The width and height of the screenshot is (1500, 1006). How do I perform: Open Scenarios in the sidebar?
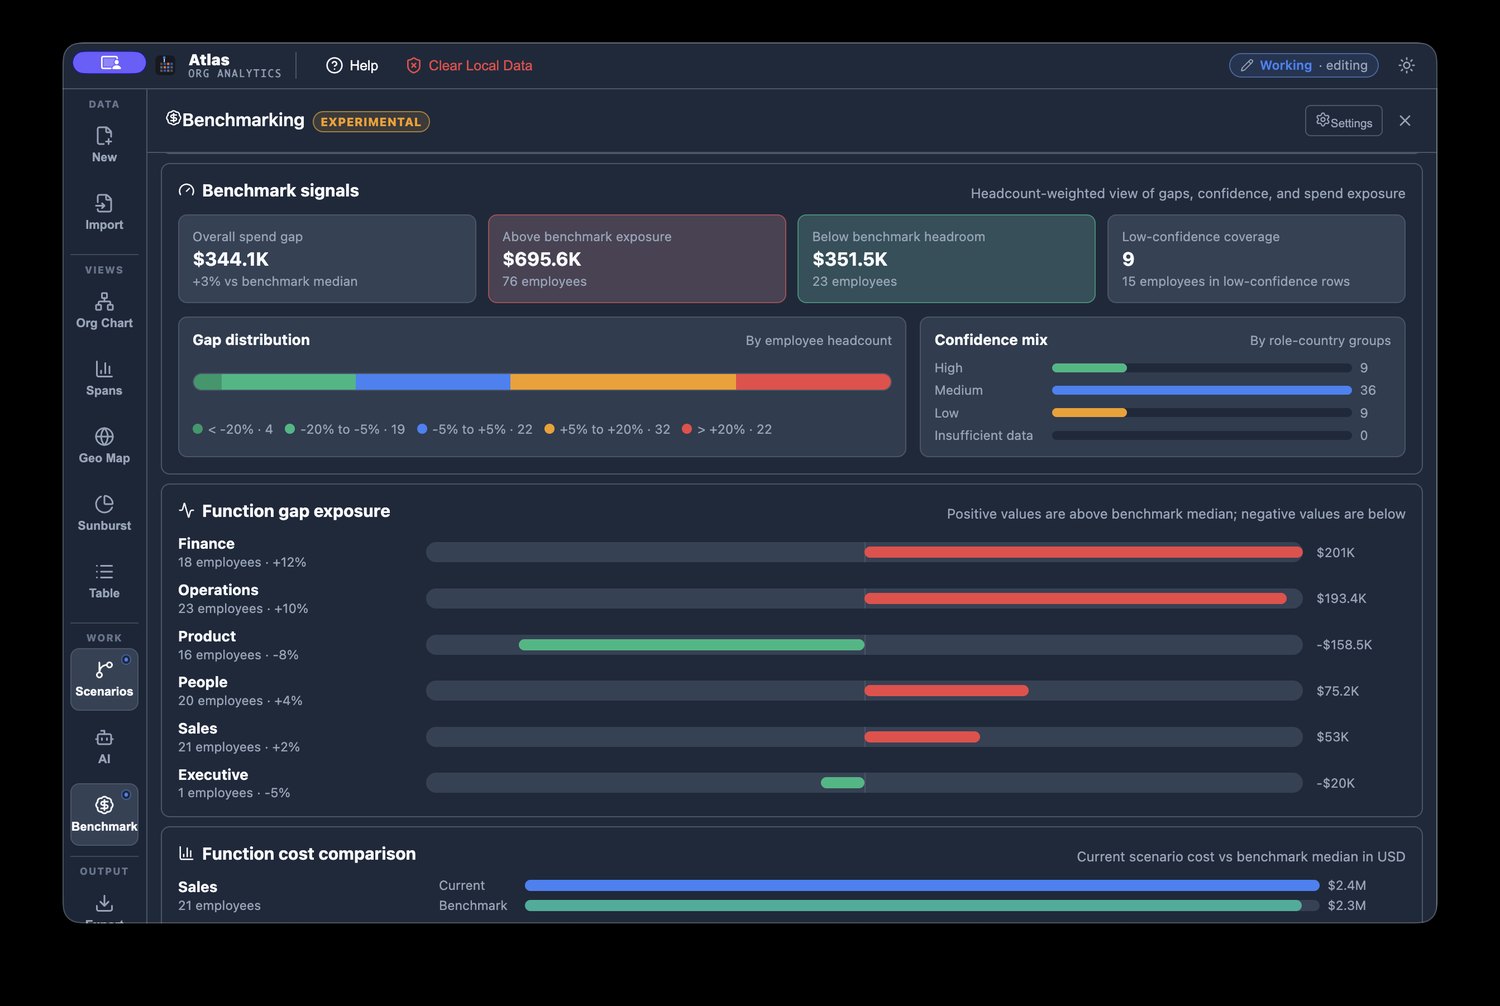coord(104,679)
